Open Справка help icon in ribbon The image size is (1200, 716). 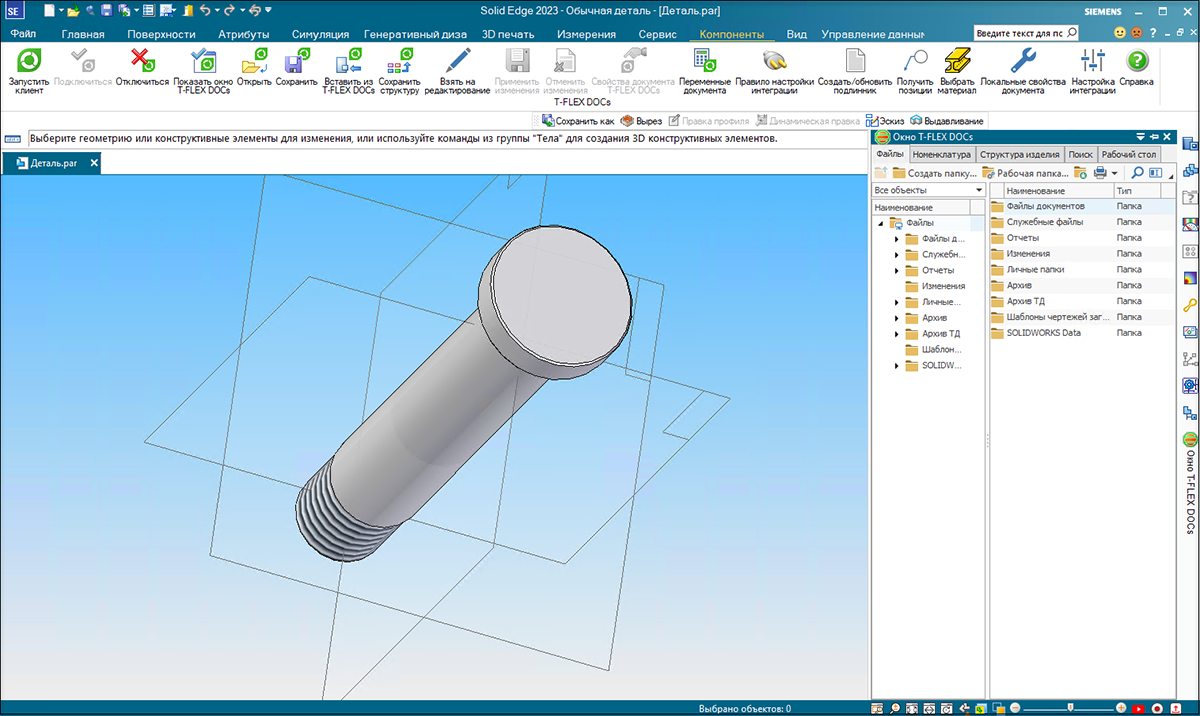(x=1136, y=62)
